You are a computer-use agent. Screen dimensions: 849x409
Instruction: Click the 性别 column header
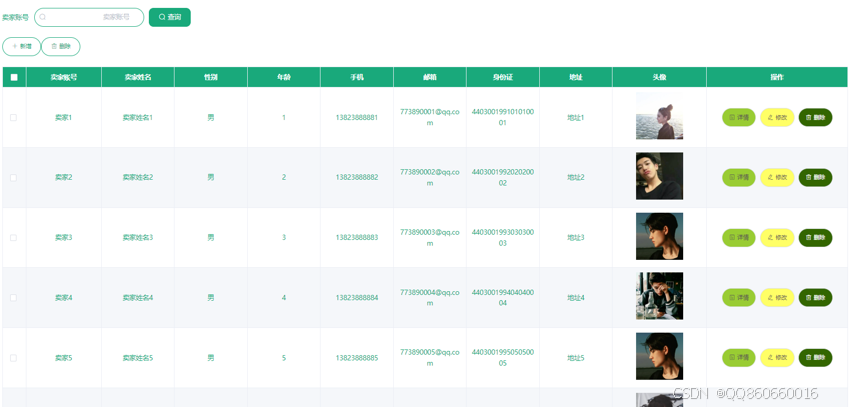click(x=211, y=77)
